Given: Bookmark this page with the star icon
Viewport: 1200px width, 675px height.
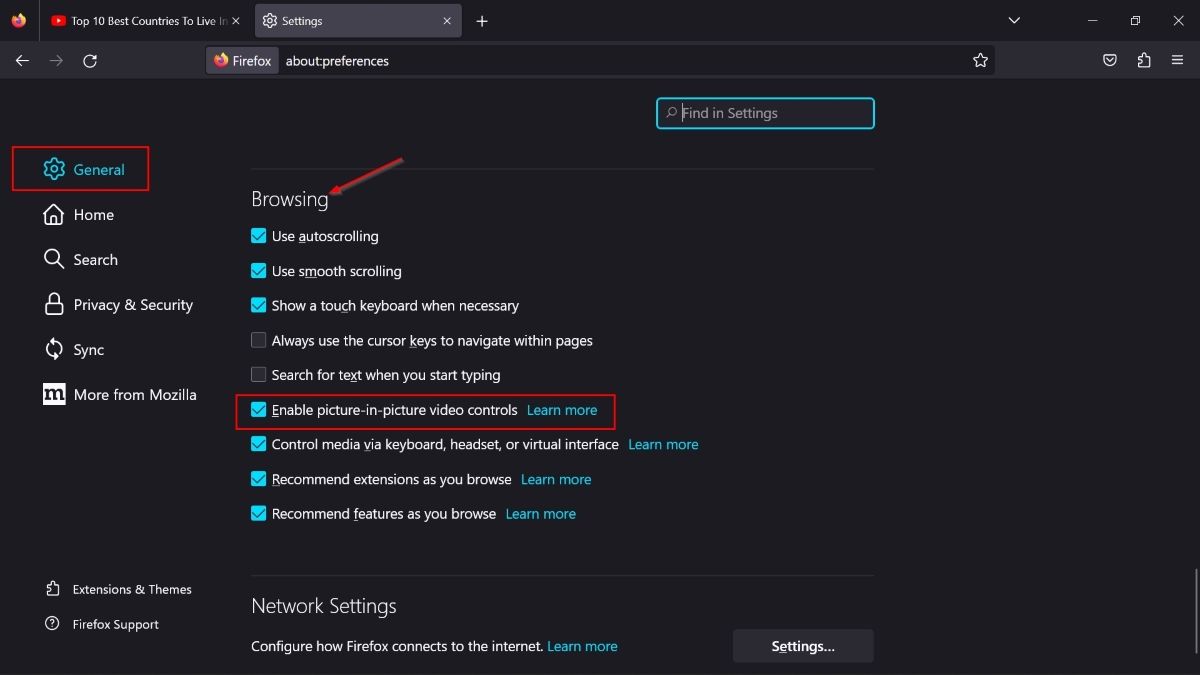Looking at the screenshot, I should (x=980, y=60).
